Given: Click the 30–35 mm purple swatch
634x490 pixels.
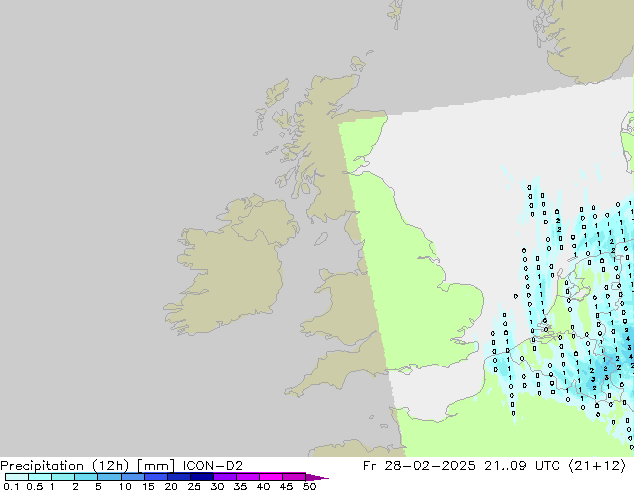Looking at the screenshot, I should [225, 477].
